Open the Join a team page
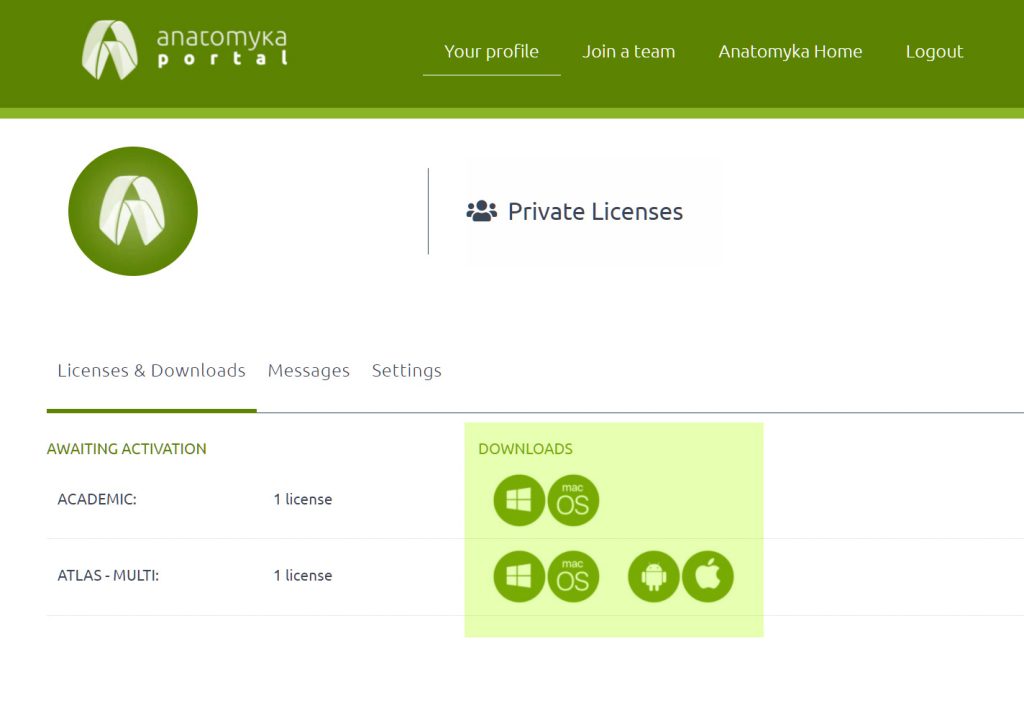 (628, 52)
